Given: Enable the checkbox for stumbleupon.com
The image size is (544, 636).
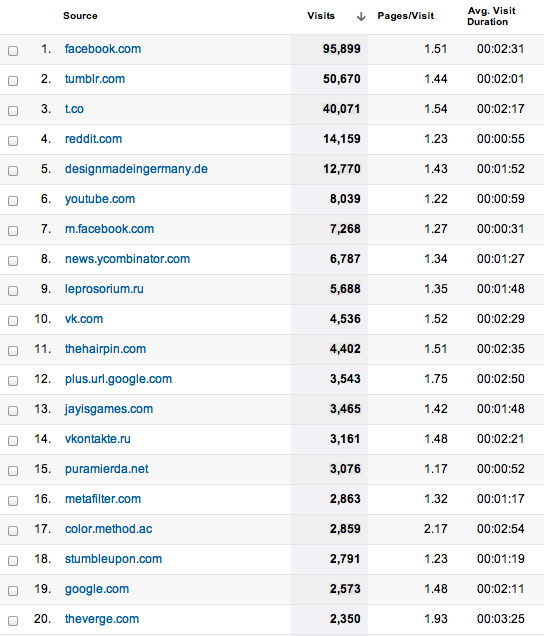Looking at the screenshot, I should pyautogui.click(x=13, y=561).
